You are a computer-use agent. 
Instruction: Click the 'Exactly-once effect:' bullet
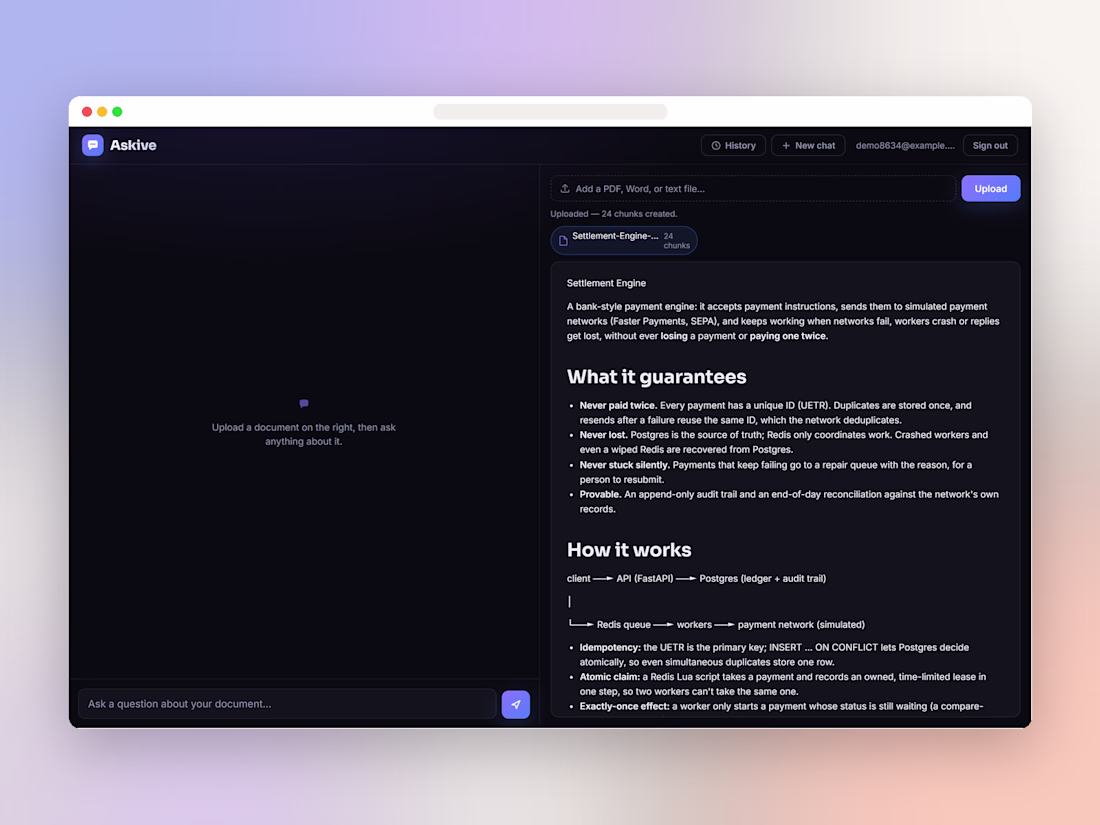click(x=781, y=706)
